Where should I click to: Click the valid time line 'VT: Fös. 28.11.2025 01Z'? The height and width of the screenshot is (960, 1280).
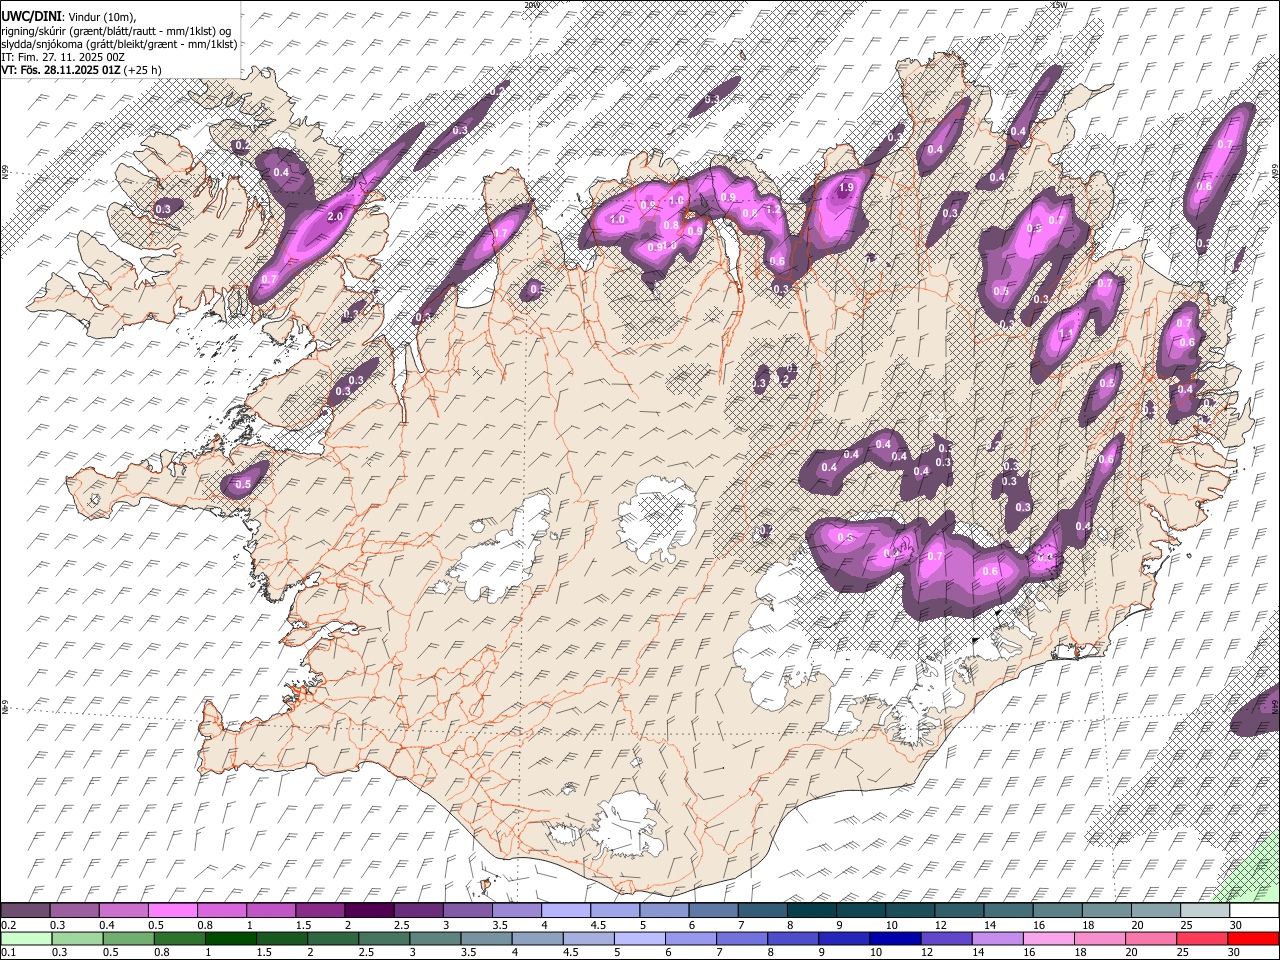coord(60,70)
